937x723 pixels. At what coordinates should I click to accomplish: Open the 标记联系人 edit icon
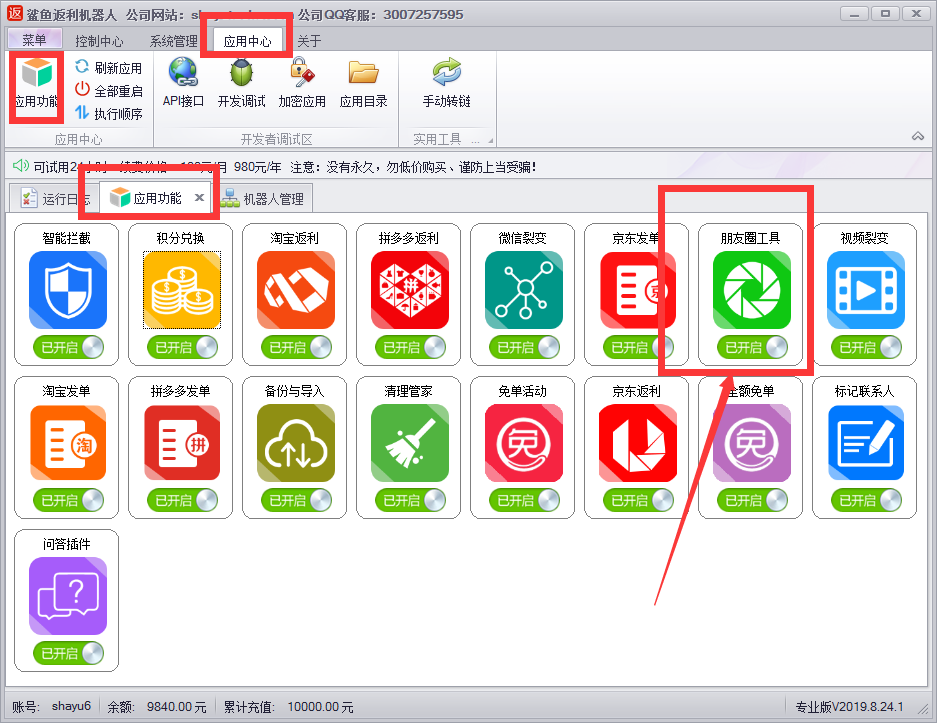tap(866, 443)
